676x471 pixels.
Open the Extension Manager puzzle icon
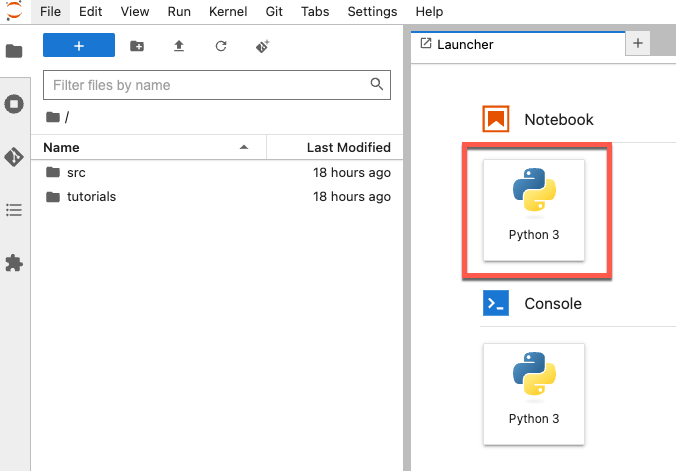click(14, 263)
